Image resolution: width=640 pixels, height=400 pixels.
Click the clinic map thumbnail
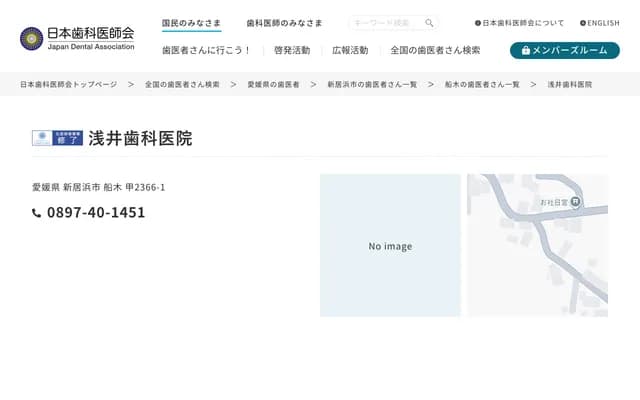(537, 245)
